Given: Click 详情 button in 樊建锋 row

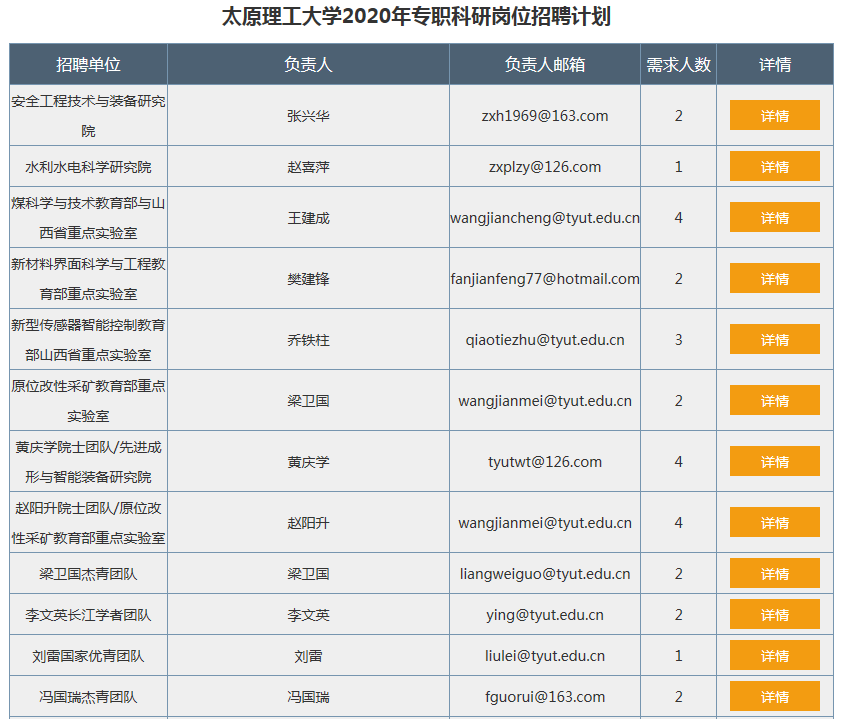Looking at the screenshot, I should click(774, 278).
